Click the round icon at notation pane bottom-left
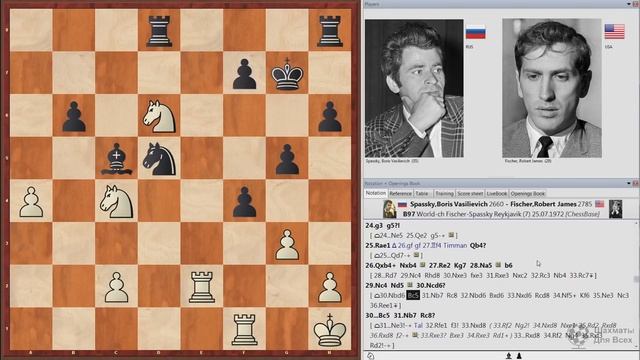The width and height of the screenshot is (640, 360). click(370, 356)
